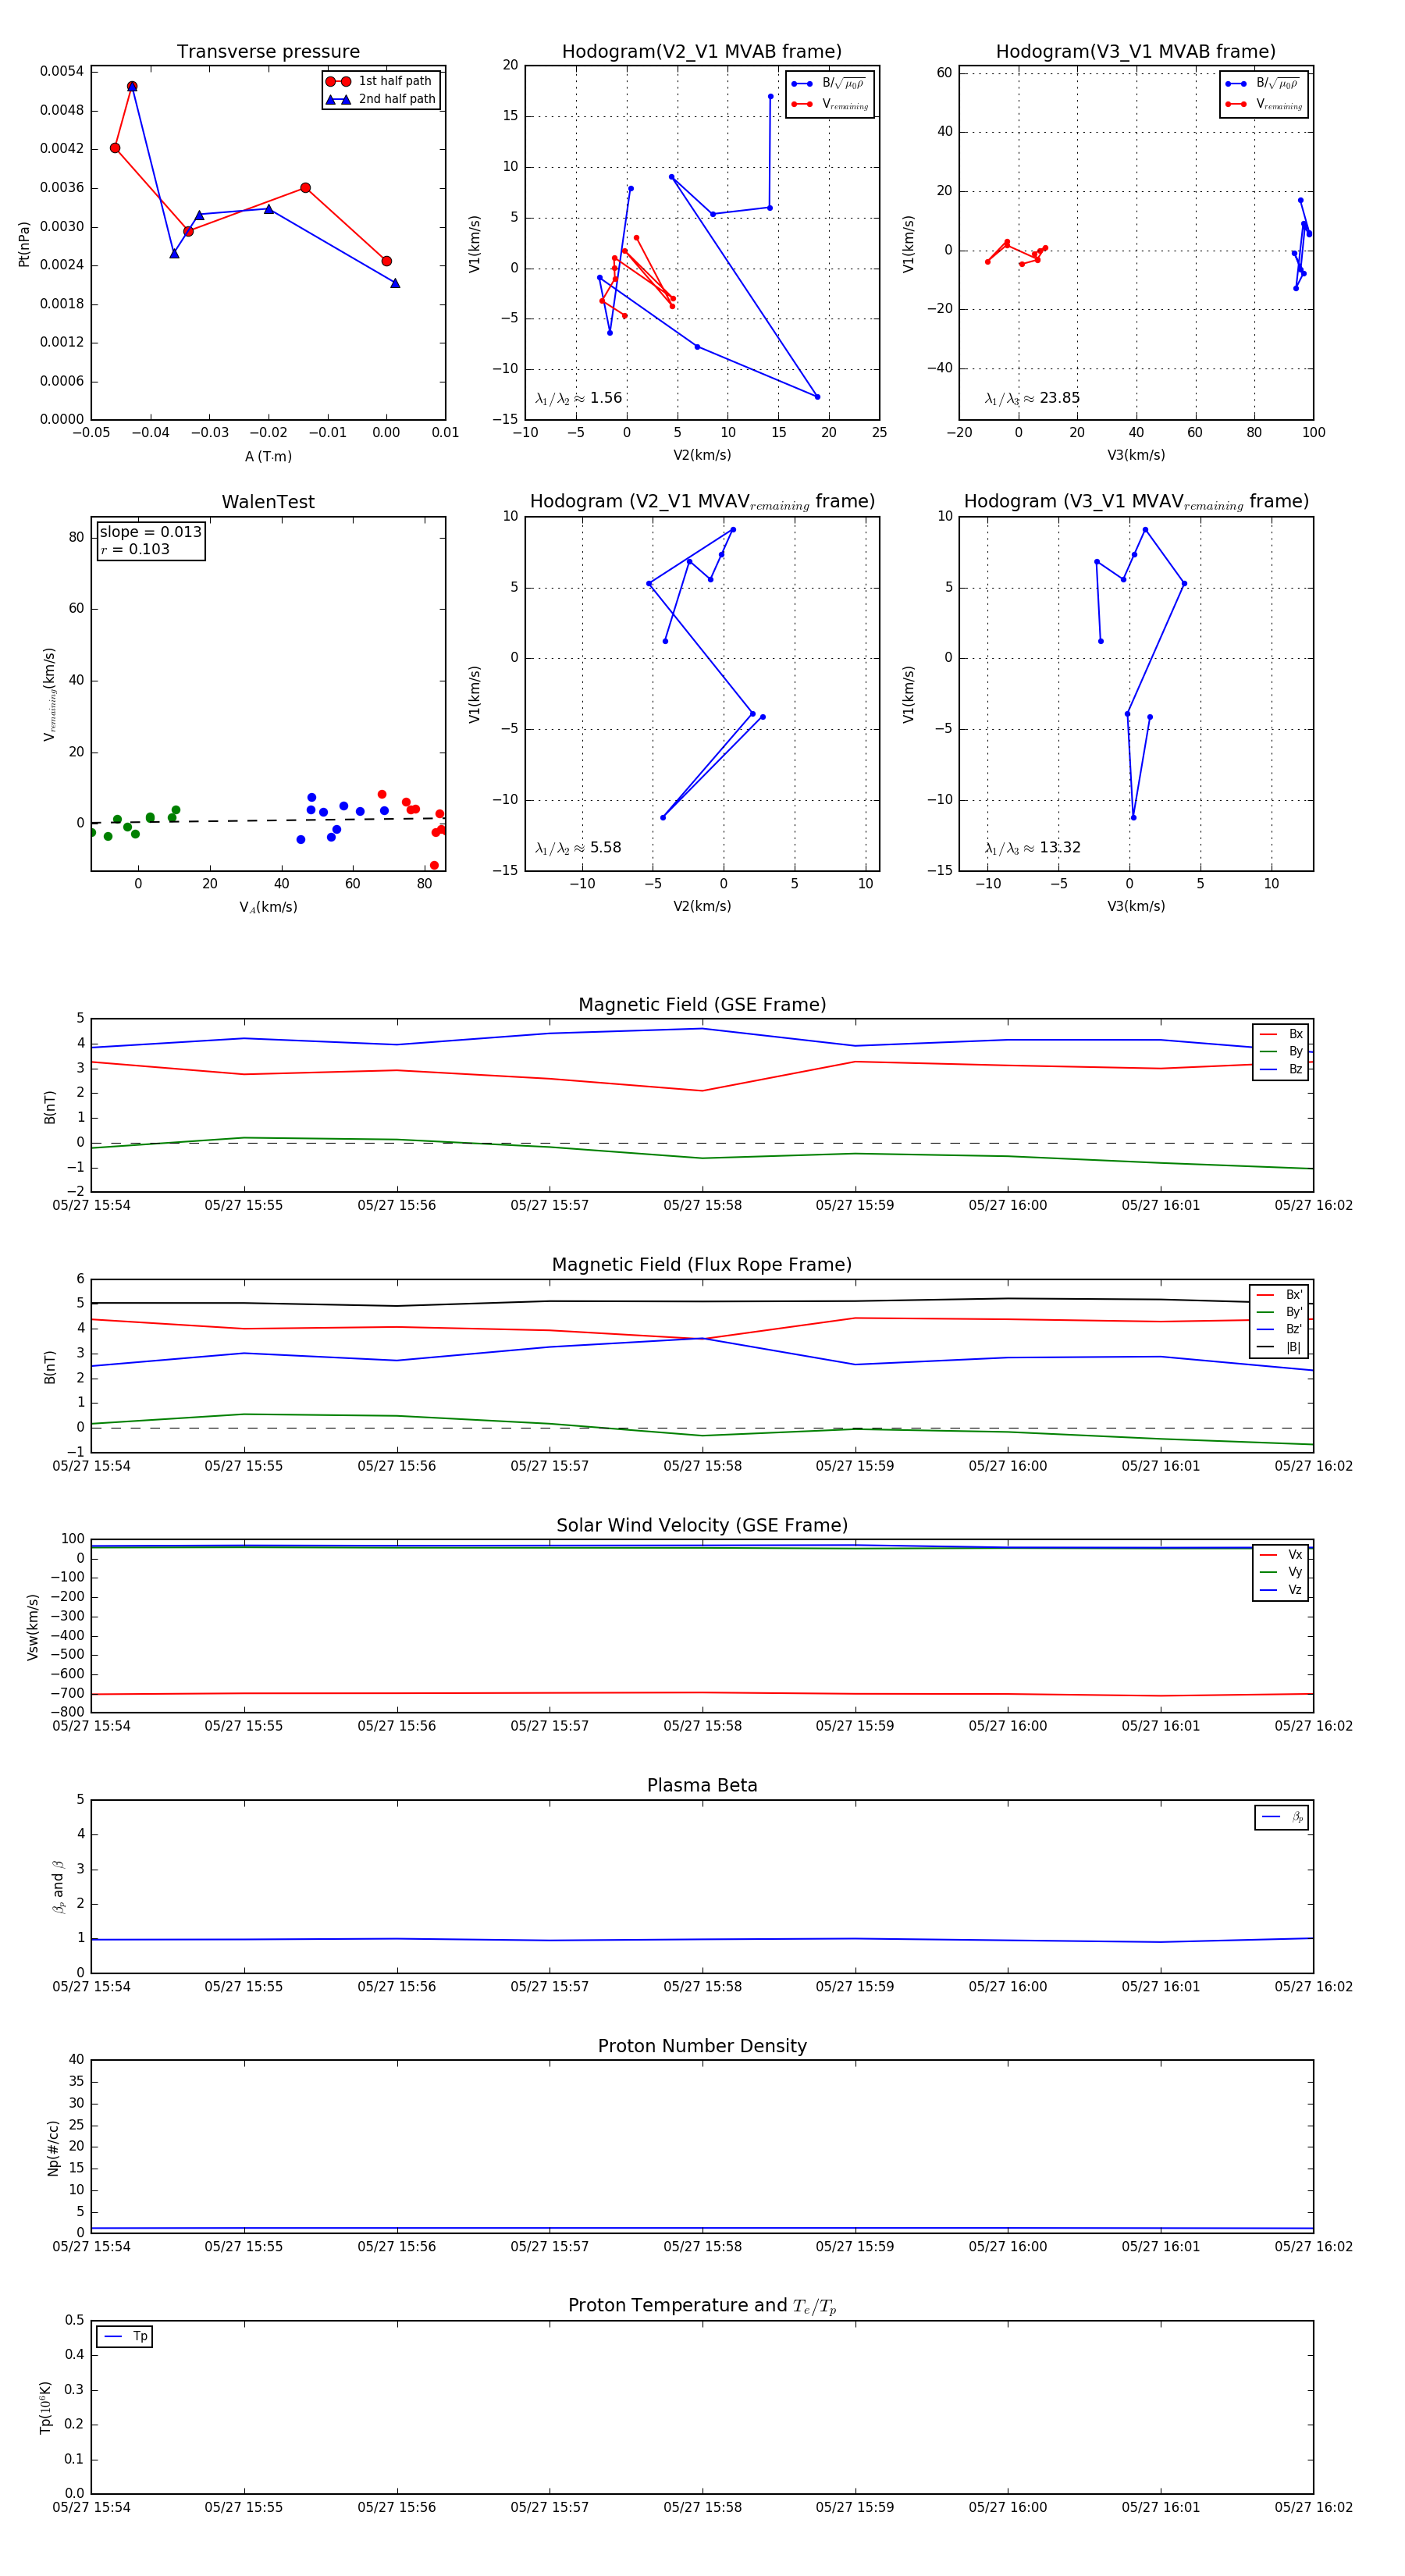
Task: Click the 0.0054 tick on Pt axis
Action: [62, 71]
